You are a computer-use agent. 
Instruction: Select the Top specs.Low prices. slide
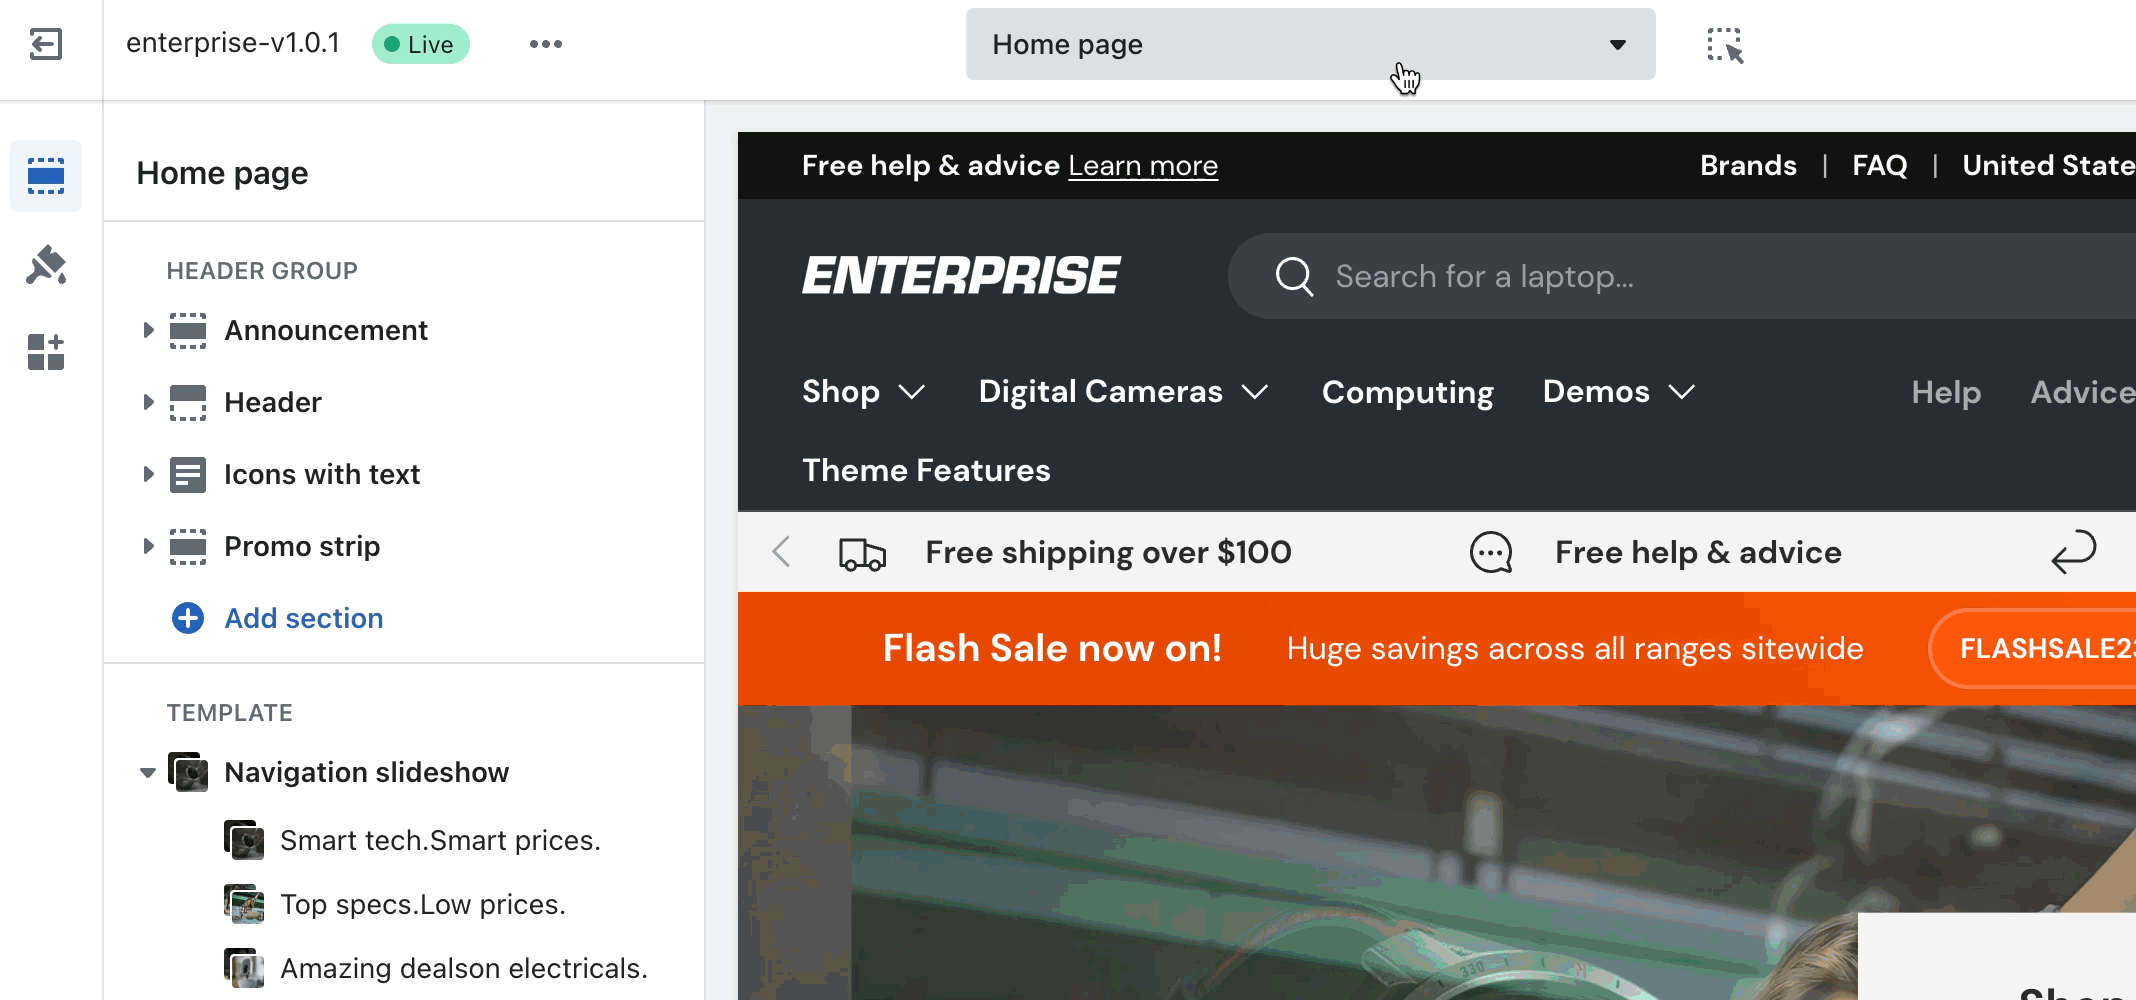[x=423, y=904]
